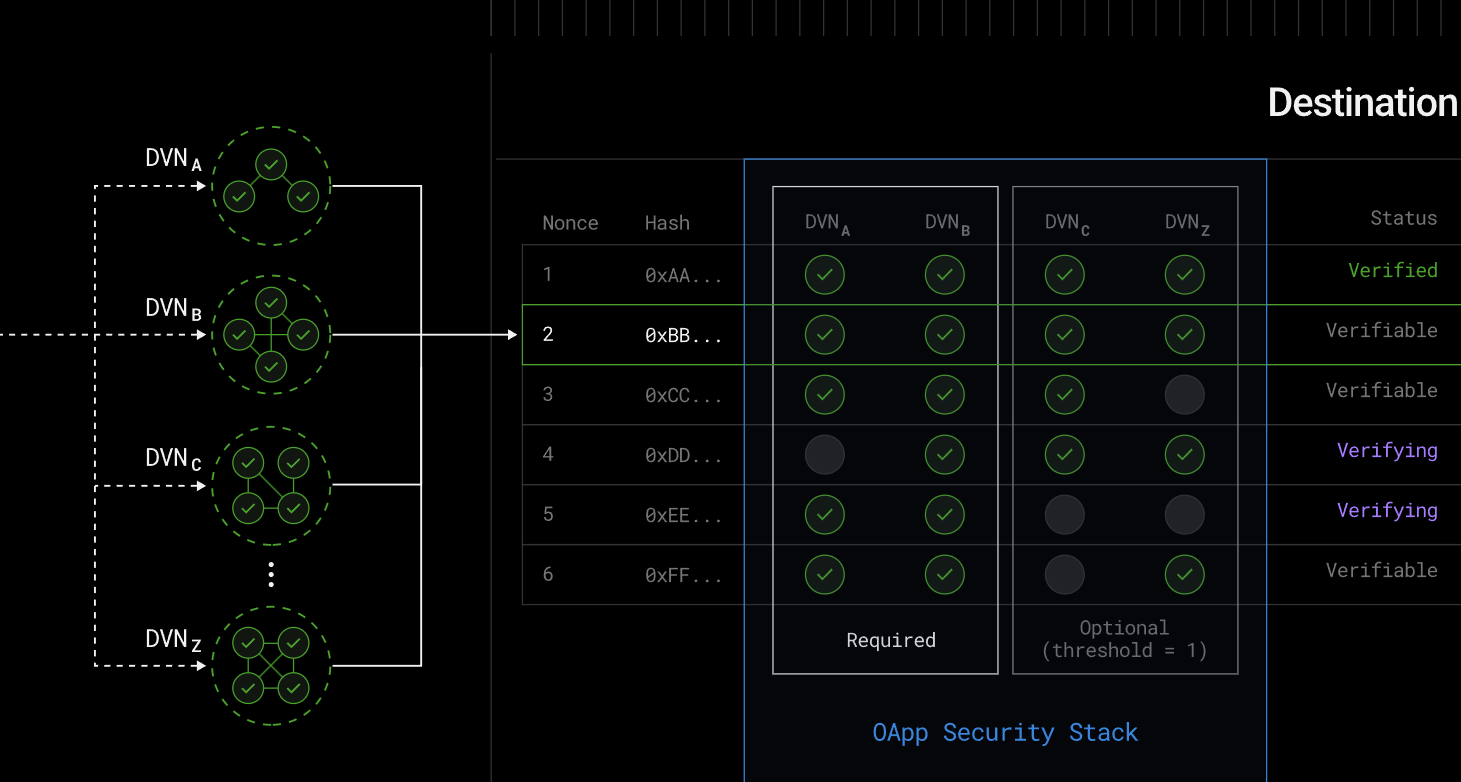Click the DVN A checkmark in 0xCC row
1461x782 pixels.
825,395
